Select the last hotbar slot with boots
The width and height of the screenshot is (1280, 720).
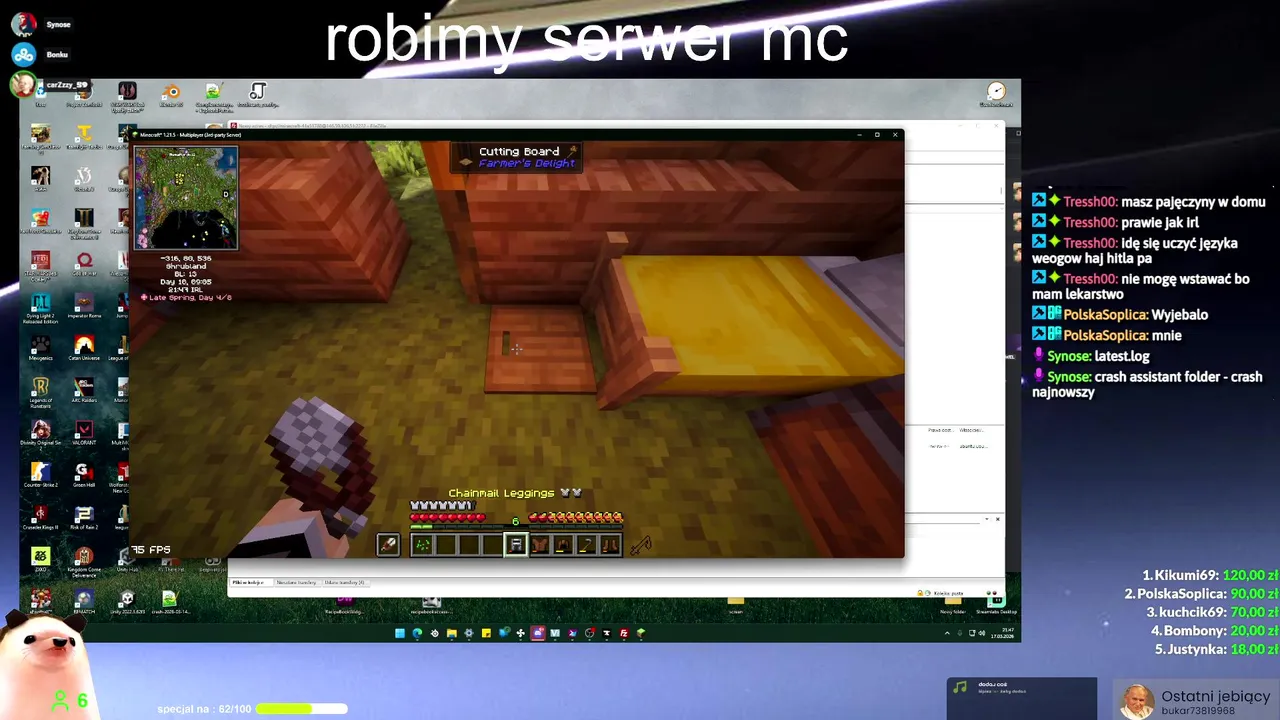pyautogui.click(x=609, y=545)
